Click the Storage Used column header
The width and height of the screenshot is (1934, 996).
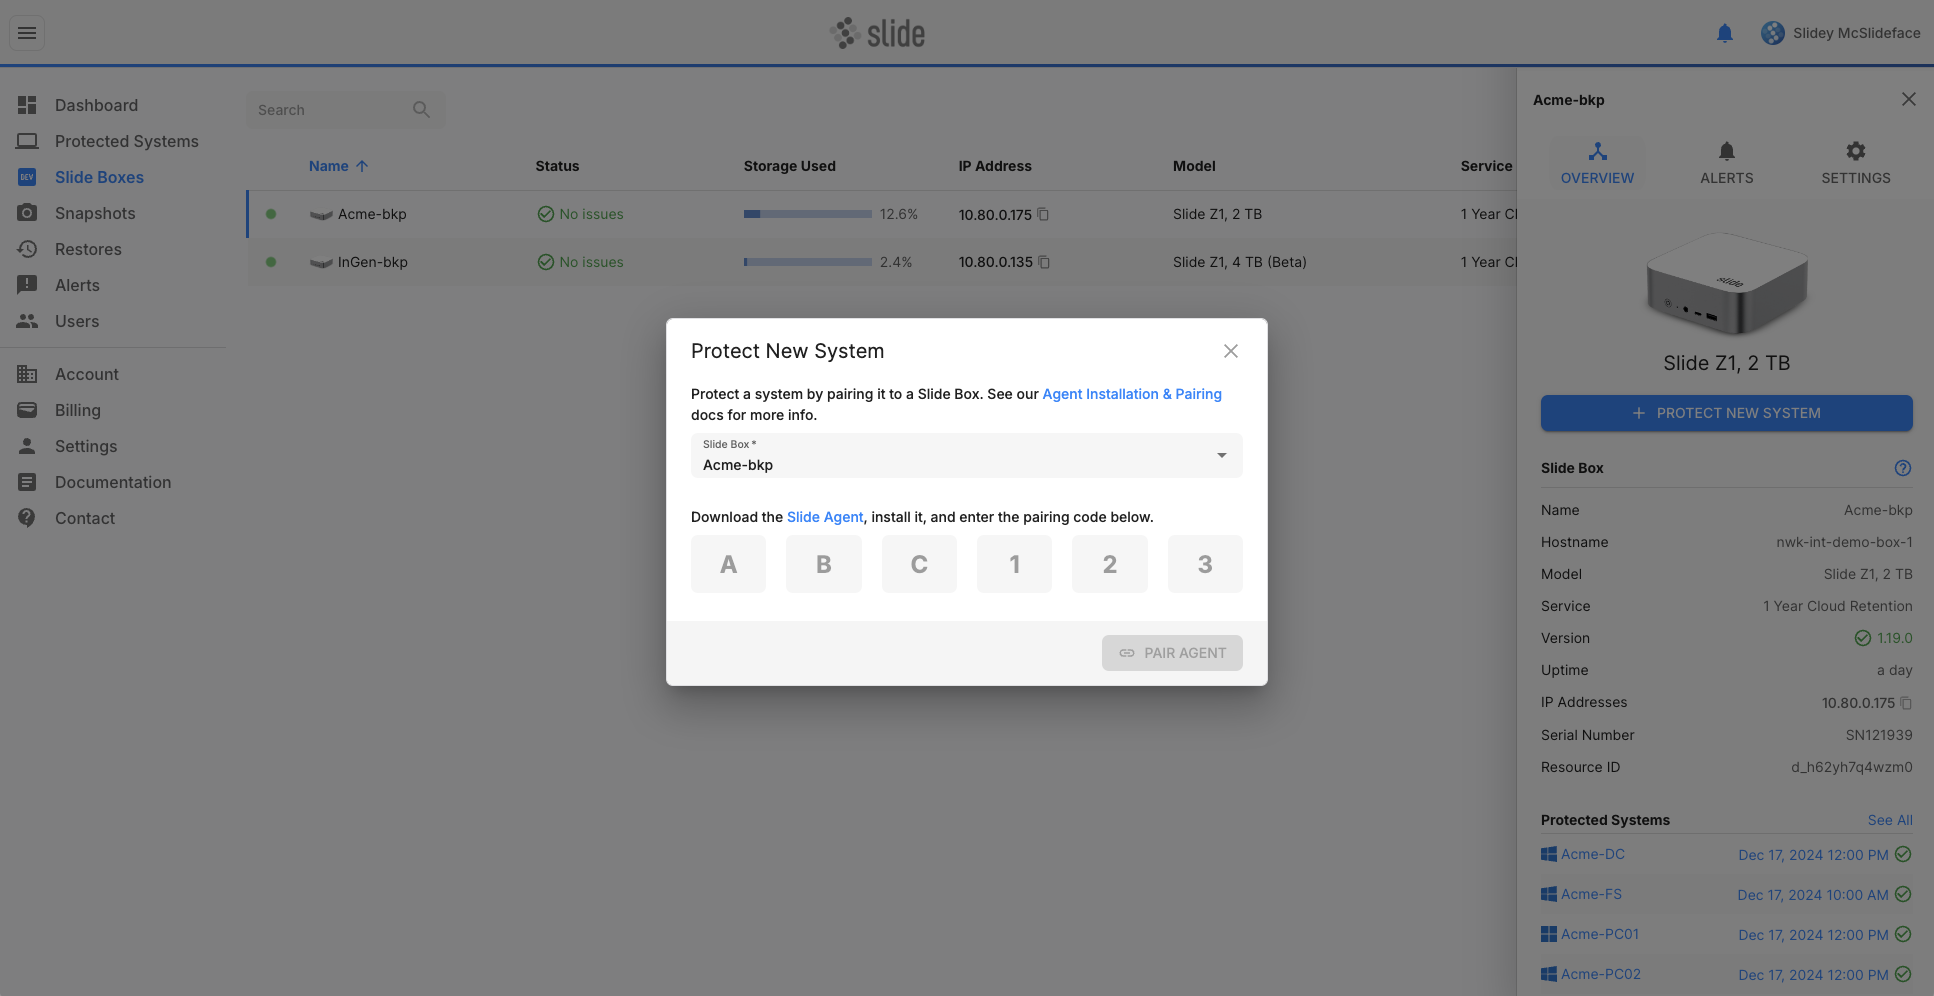pos(790,166)
